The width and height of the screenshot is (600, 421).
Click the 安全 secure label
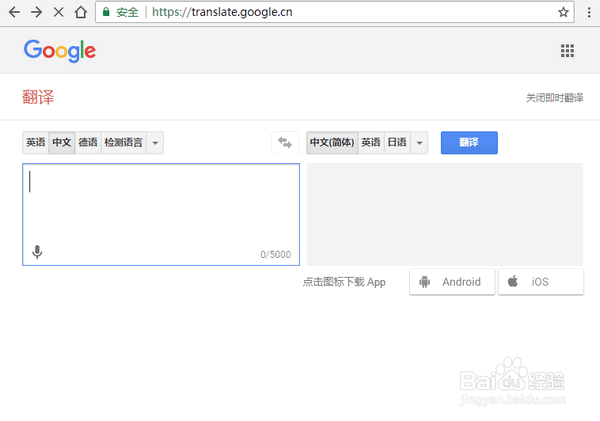point(127,12)
